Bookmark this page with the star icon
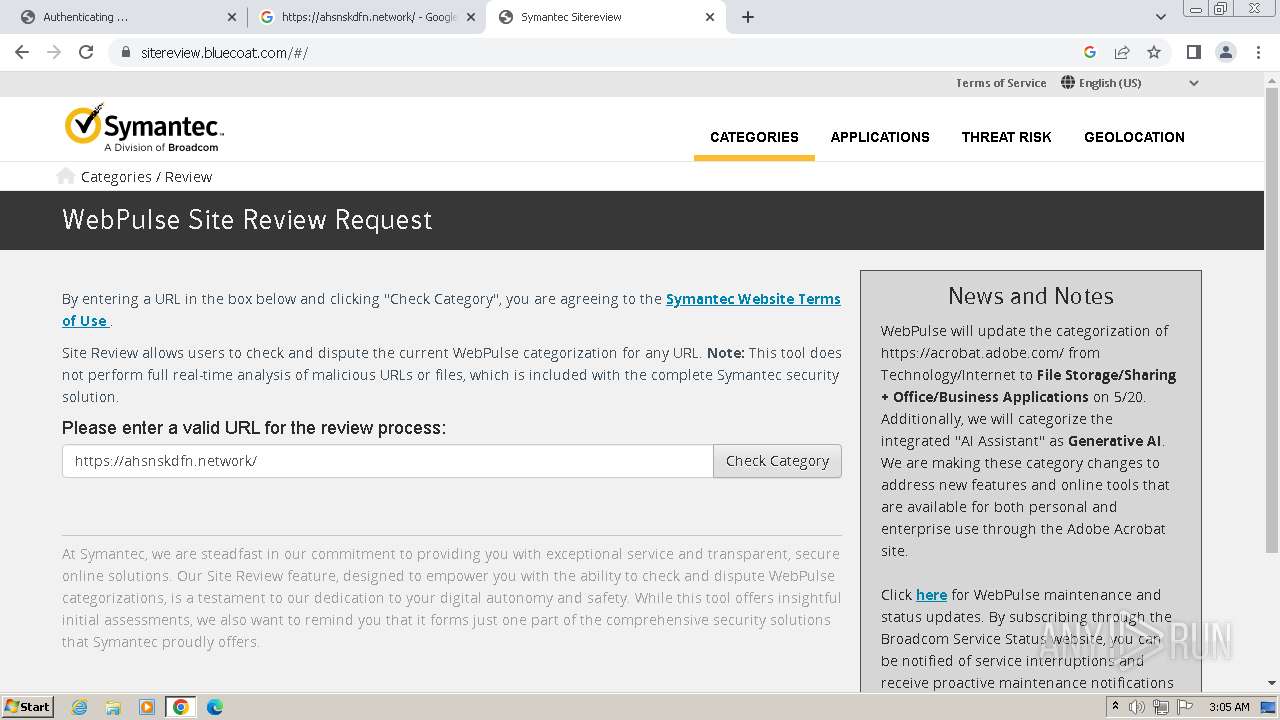Viewport: 1280px width, 720px height. click(1154, 52)
